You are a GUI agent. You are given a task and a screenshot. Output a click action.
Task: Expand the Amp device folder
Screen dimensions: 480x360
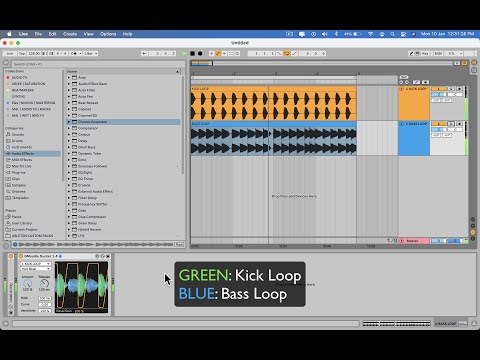click(69, 77)
